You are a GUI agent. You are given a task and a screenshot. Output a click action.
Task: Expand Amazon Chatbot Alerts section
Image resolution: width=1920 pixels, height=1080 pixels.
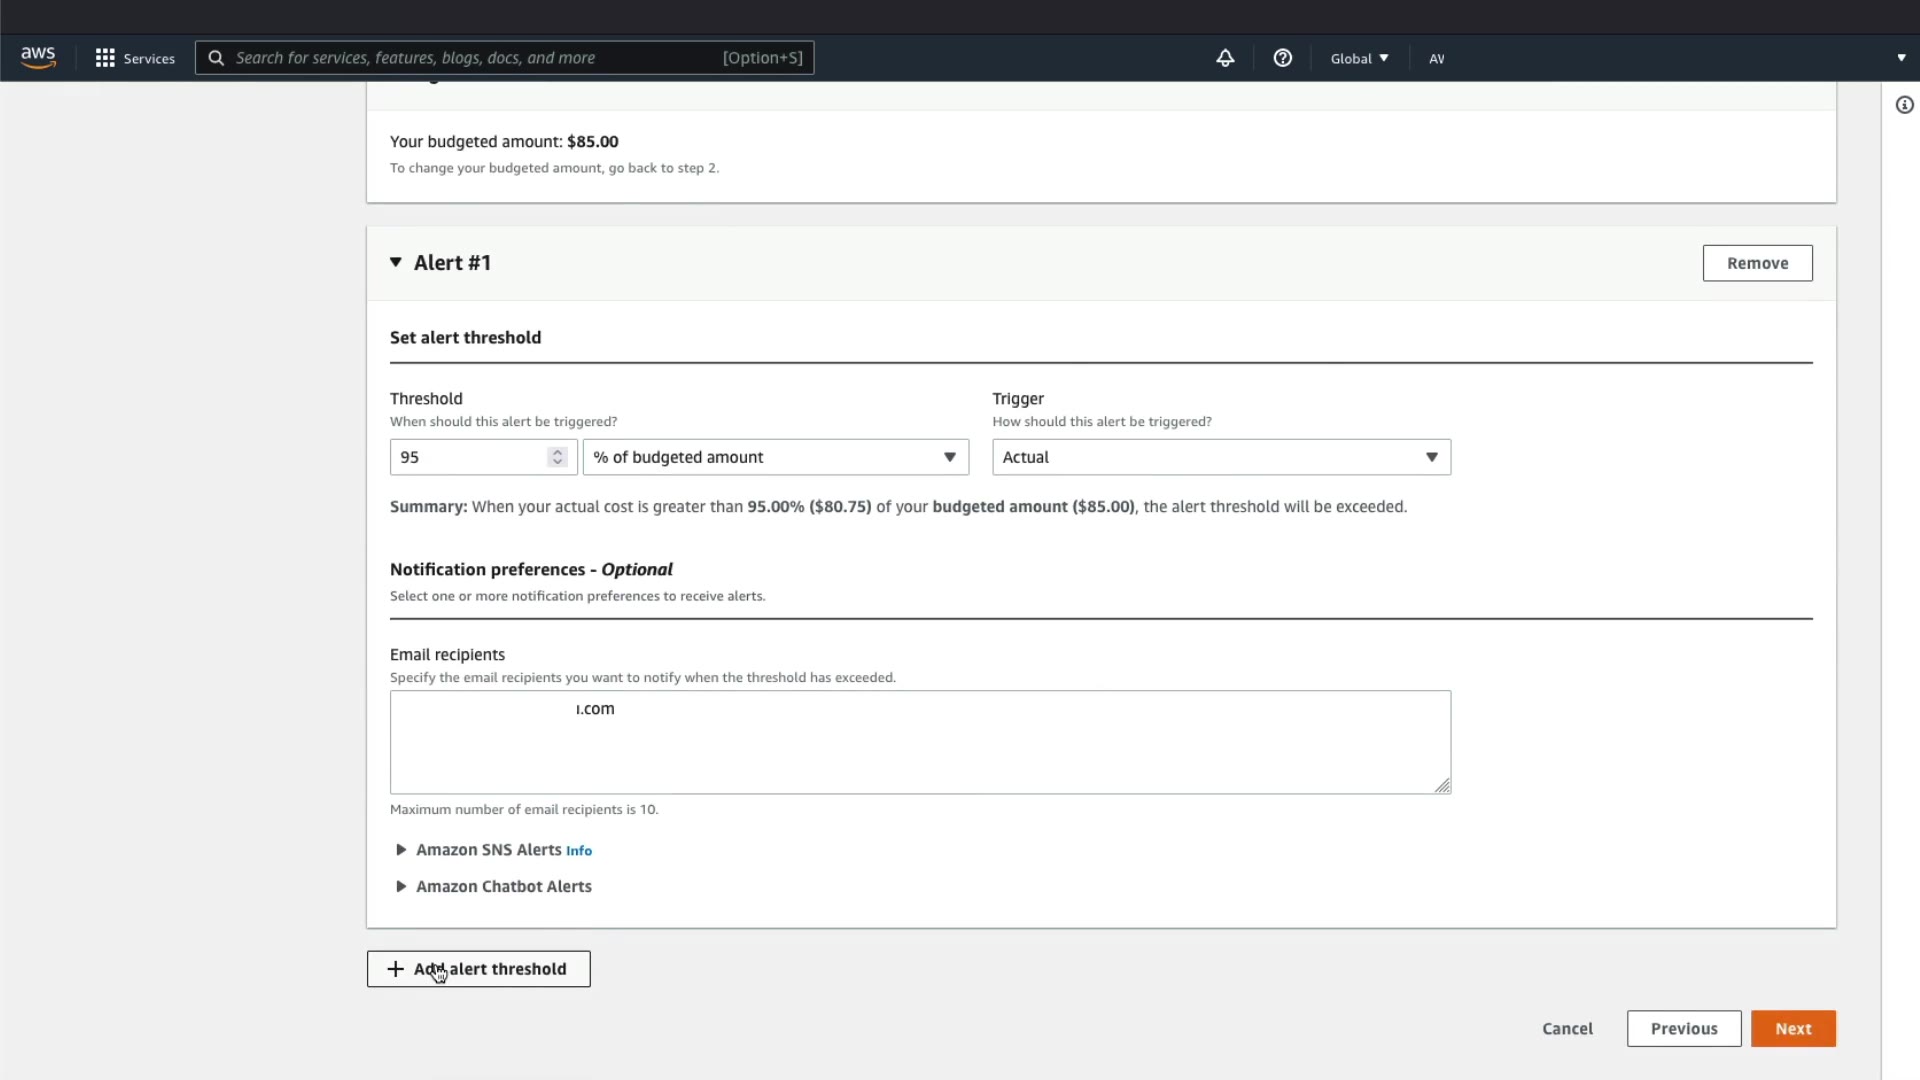pyautogui.click(x=401, y=887)
